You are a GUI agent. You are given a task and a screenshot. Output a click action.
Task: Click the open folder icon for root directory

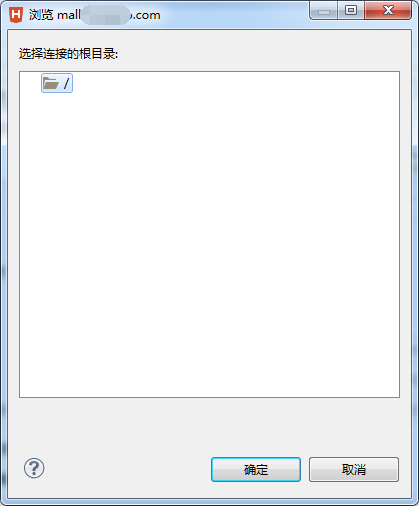[51, 83]
